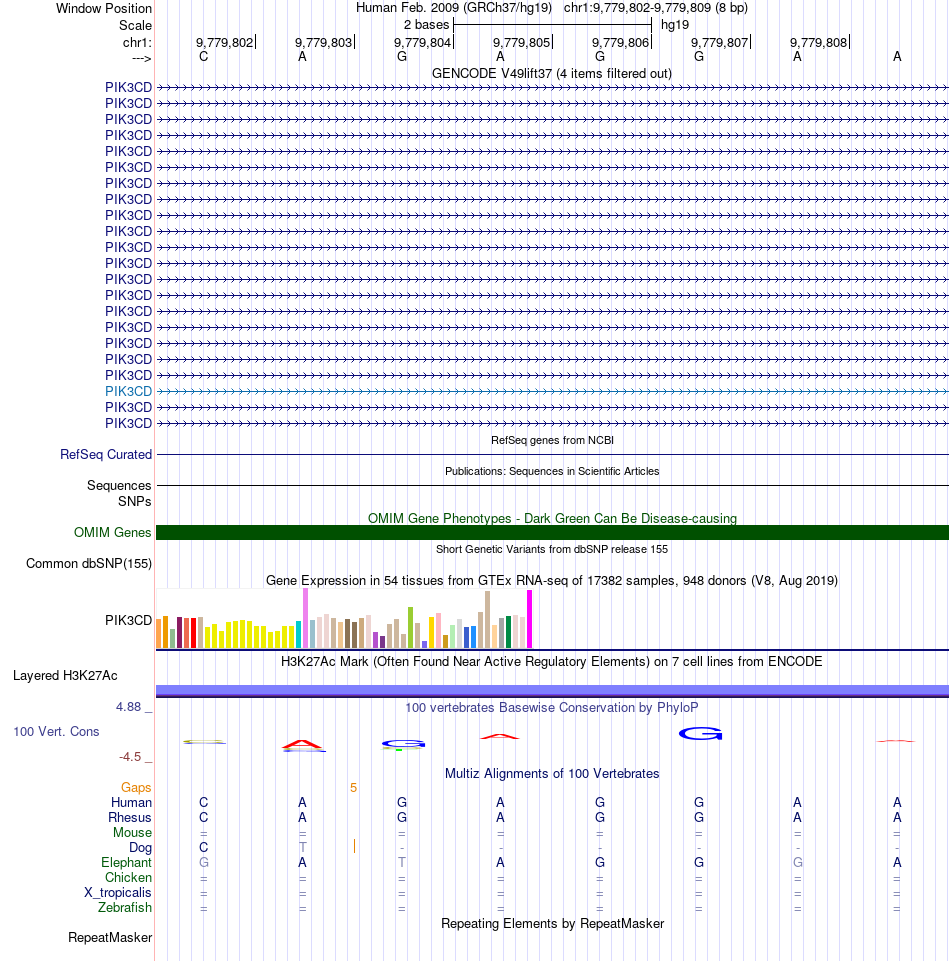The image size is (950, 961).
Task: Click the dark green OMIM Genes bar
Action: pos(552,533)
